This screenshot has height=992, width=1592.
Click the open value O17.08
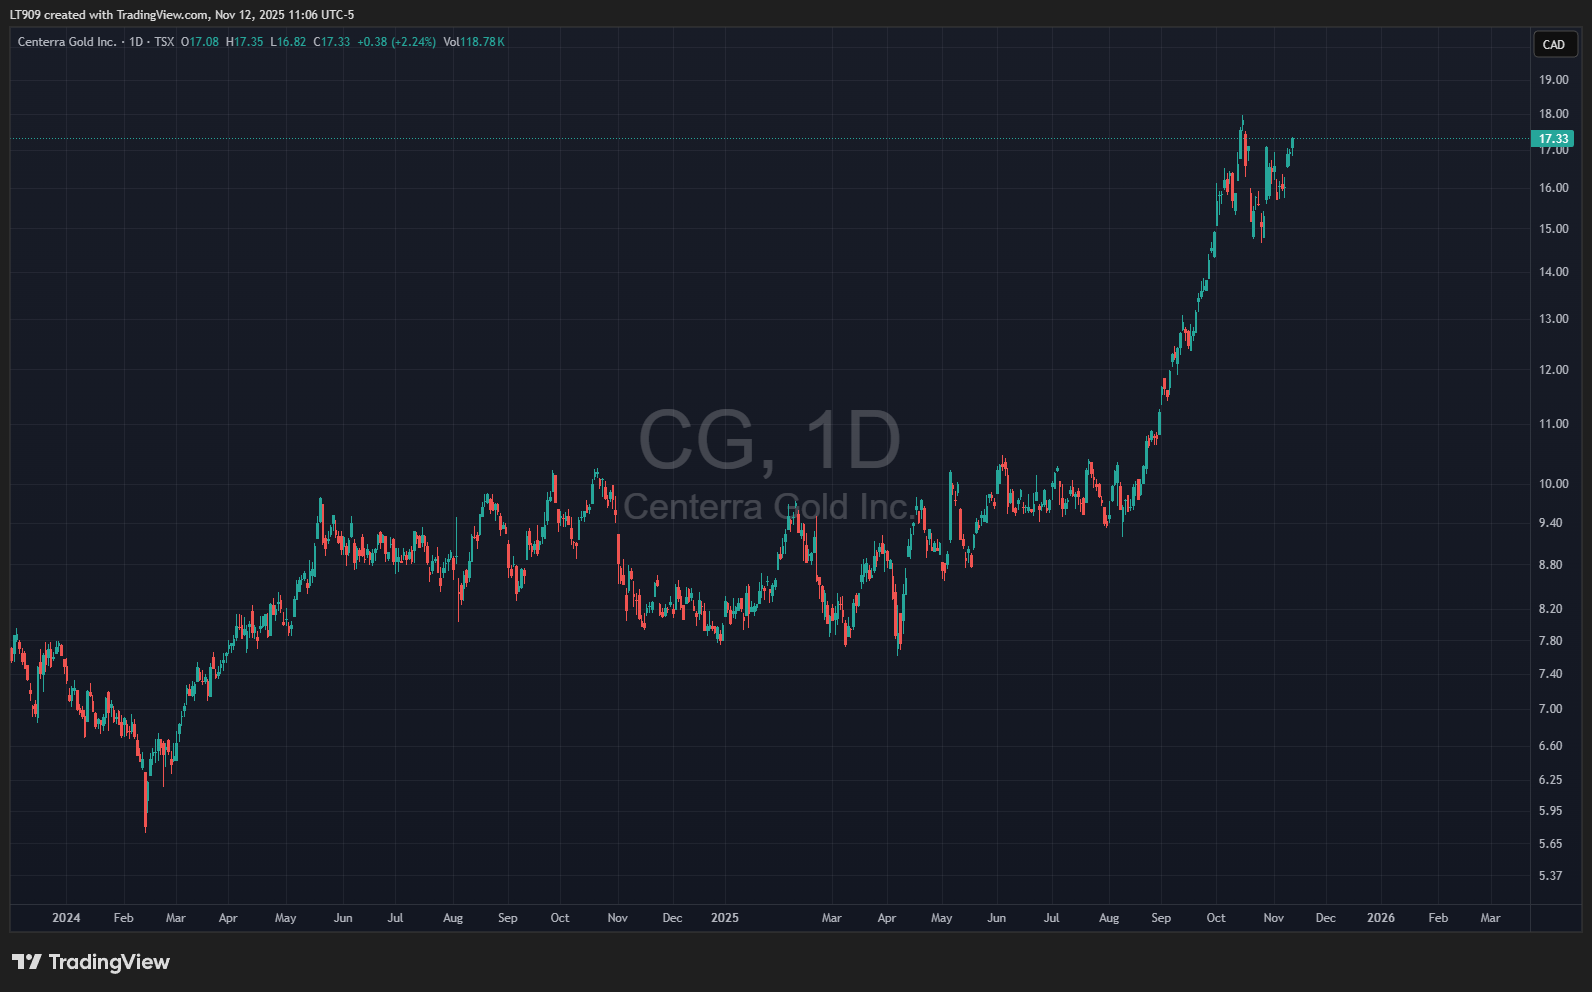(200, 42)
